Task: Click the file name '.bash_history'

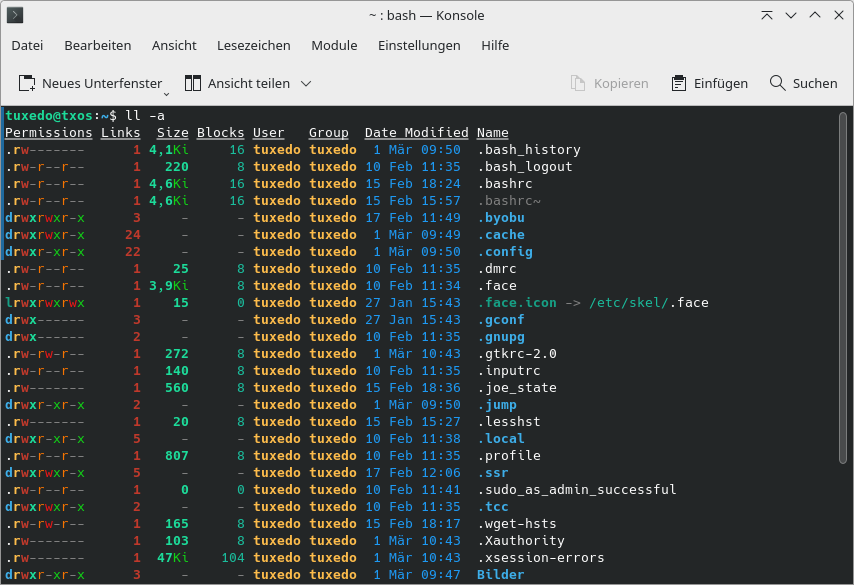Action: click(529, 150)
